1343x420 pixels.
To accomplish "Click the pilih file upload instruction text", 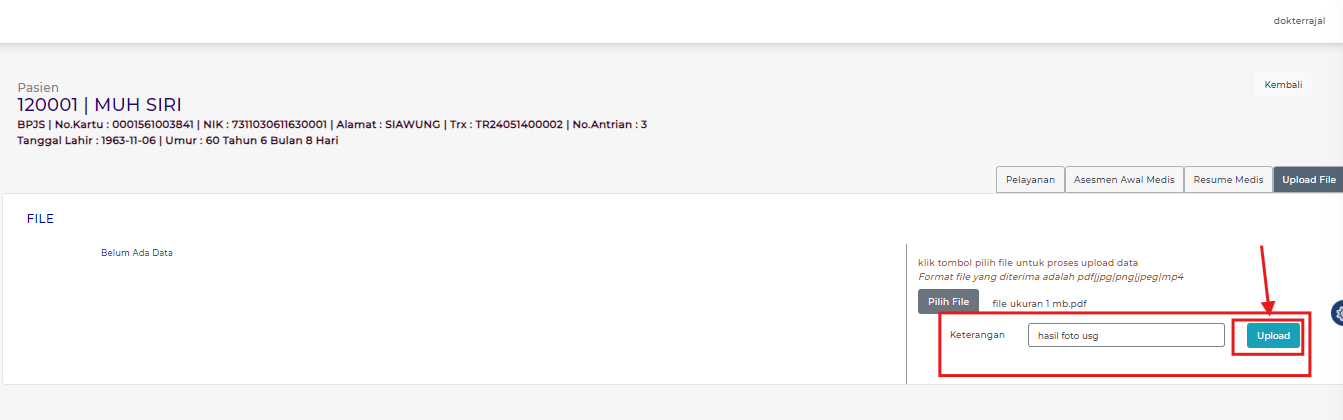I will point(1028,263).
